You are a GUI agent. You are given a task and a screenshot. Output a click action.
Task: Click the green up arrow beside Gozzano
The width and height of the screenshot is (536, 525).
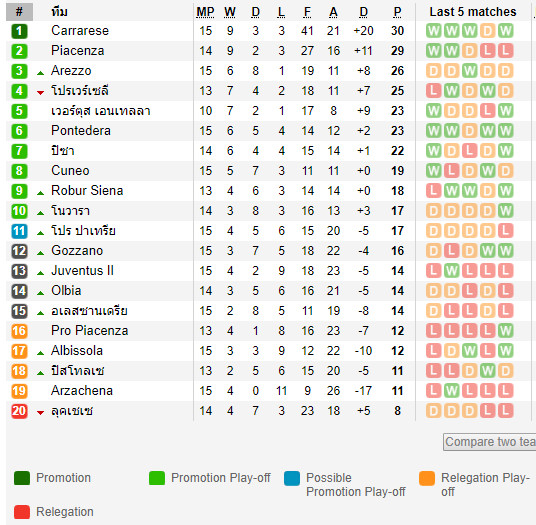[x=40, y=253]
